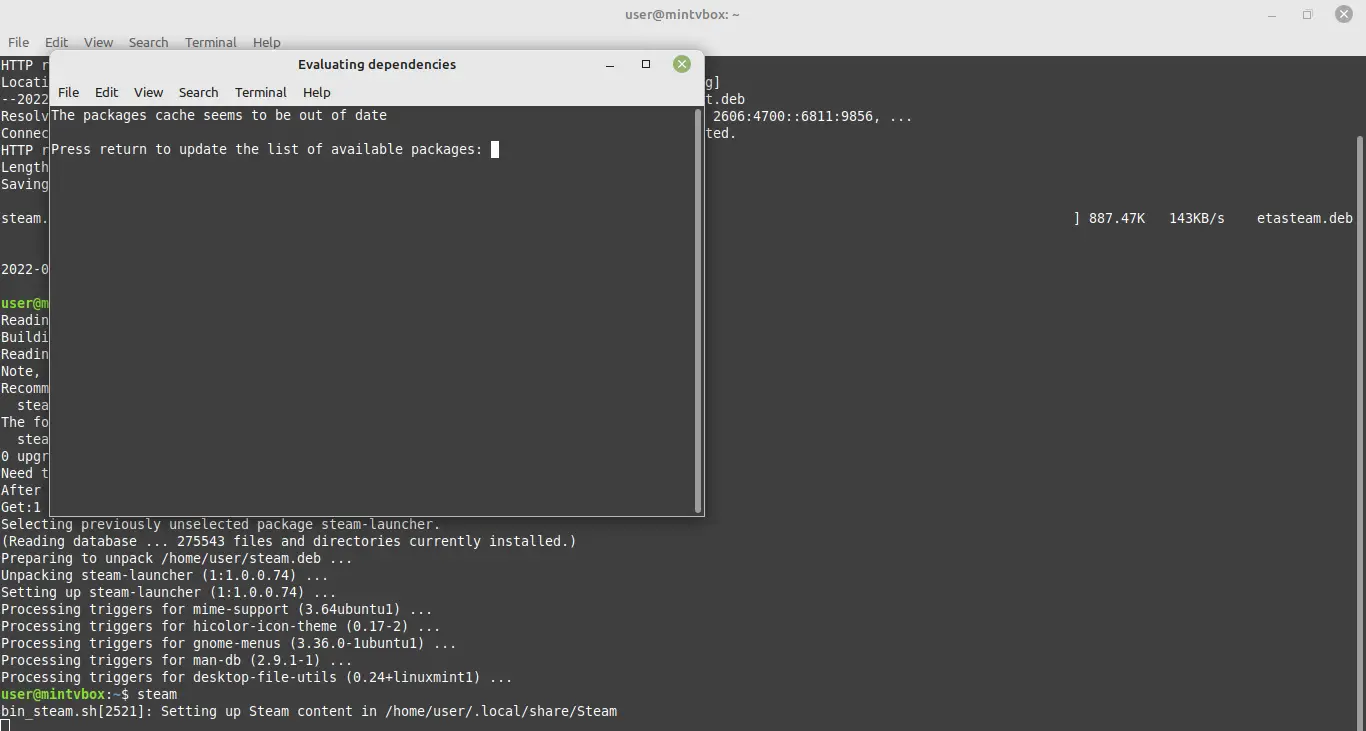
Task: Click '$ steam' command prompt line
Action: (89, 694)
